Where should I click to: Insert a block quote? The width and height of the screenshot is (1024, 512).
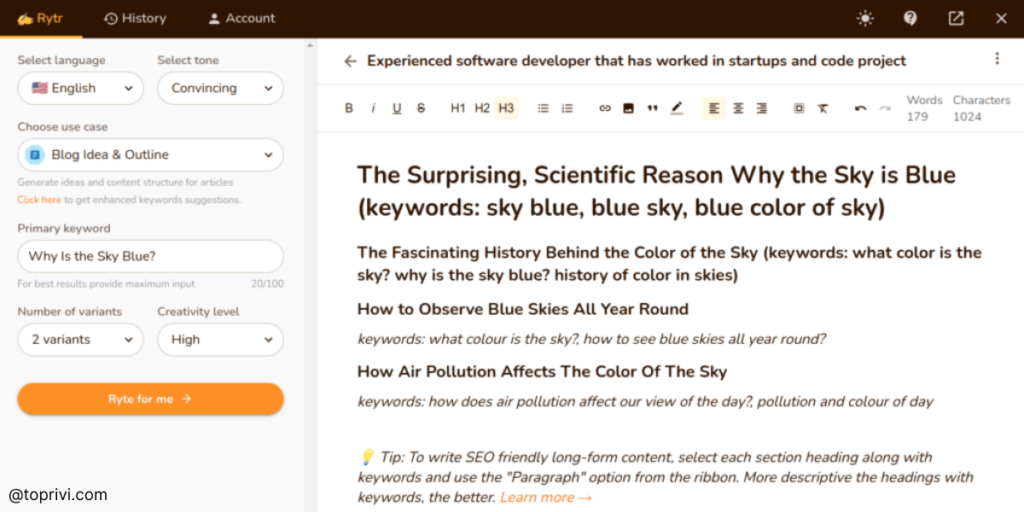click(x=652, y=108)
